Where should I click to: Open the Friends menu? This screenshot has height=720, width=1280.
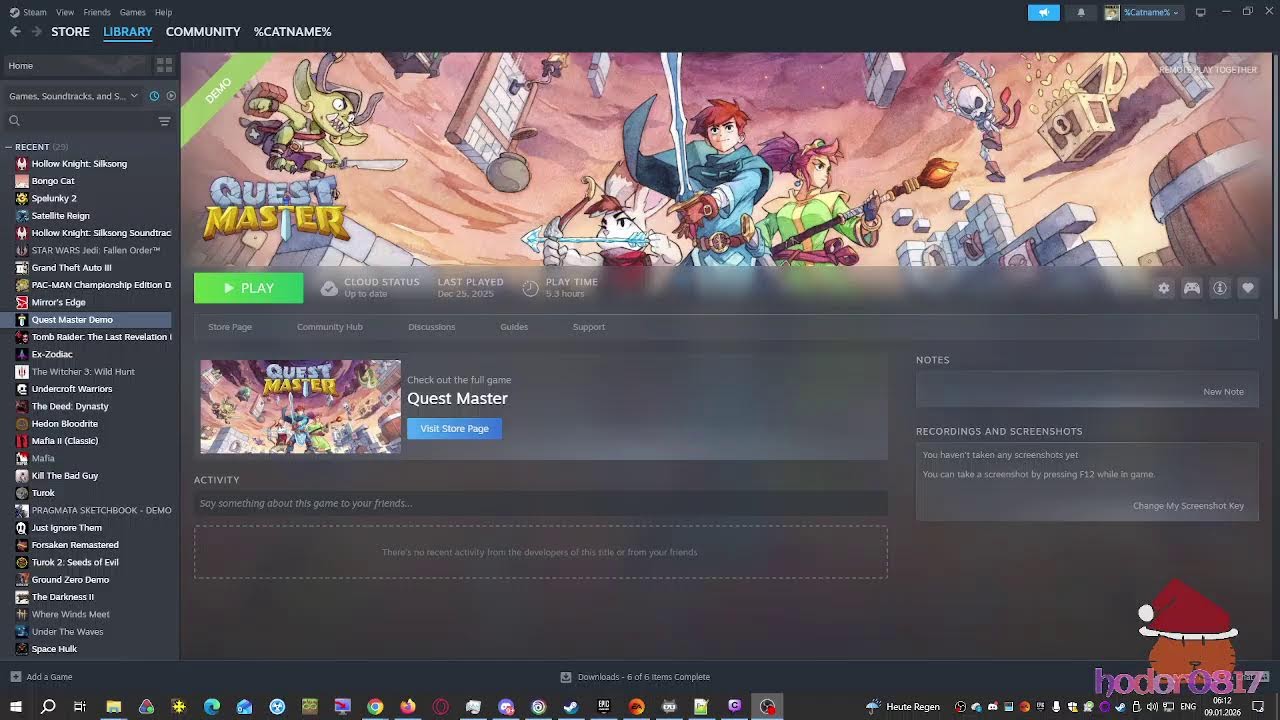pyautogui.click(x=97, y=12)
